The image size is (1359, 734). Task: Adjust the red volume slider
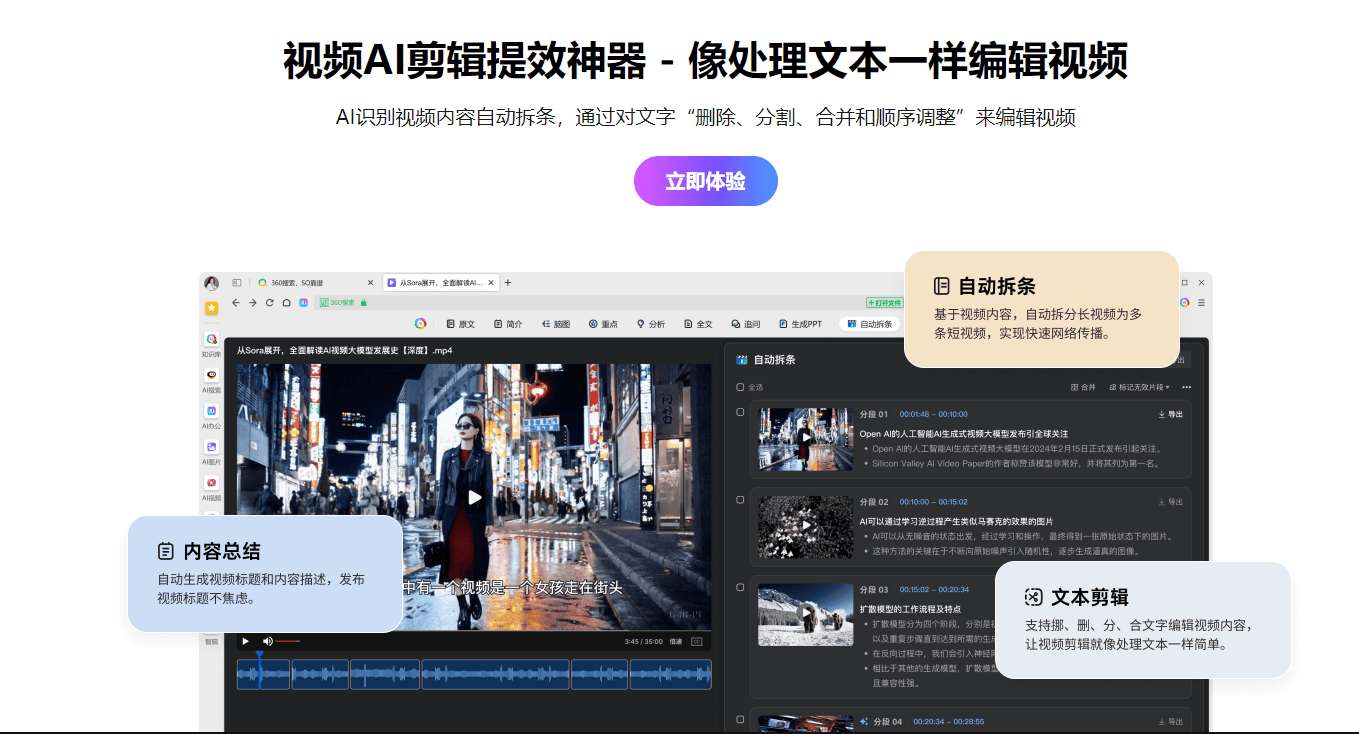pos(288,641)
